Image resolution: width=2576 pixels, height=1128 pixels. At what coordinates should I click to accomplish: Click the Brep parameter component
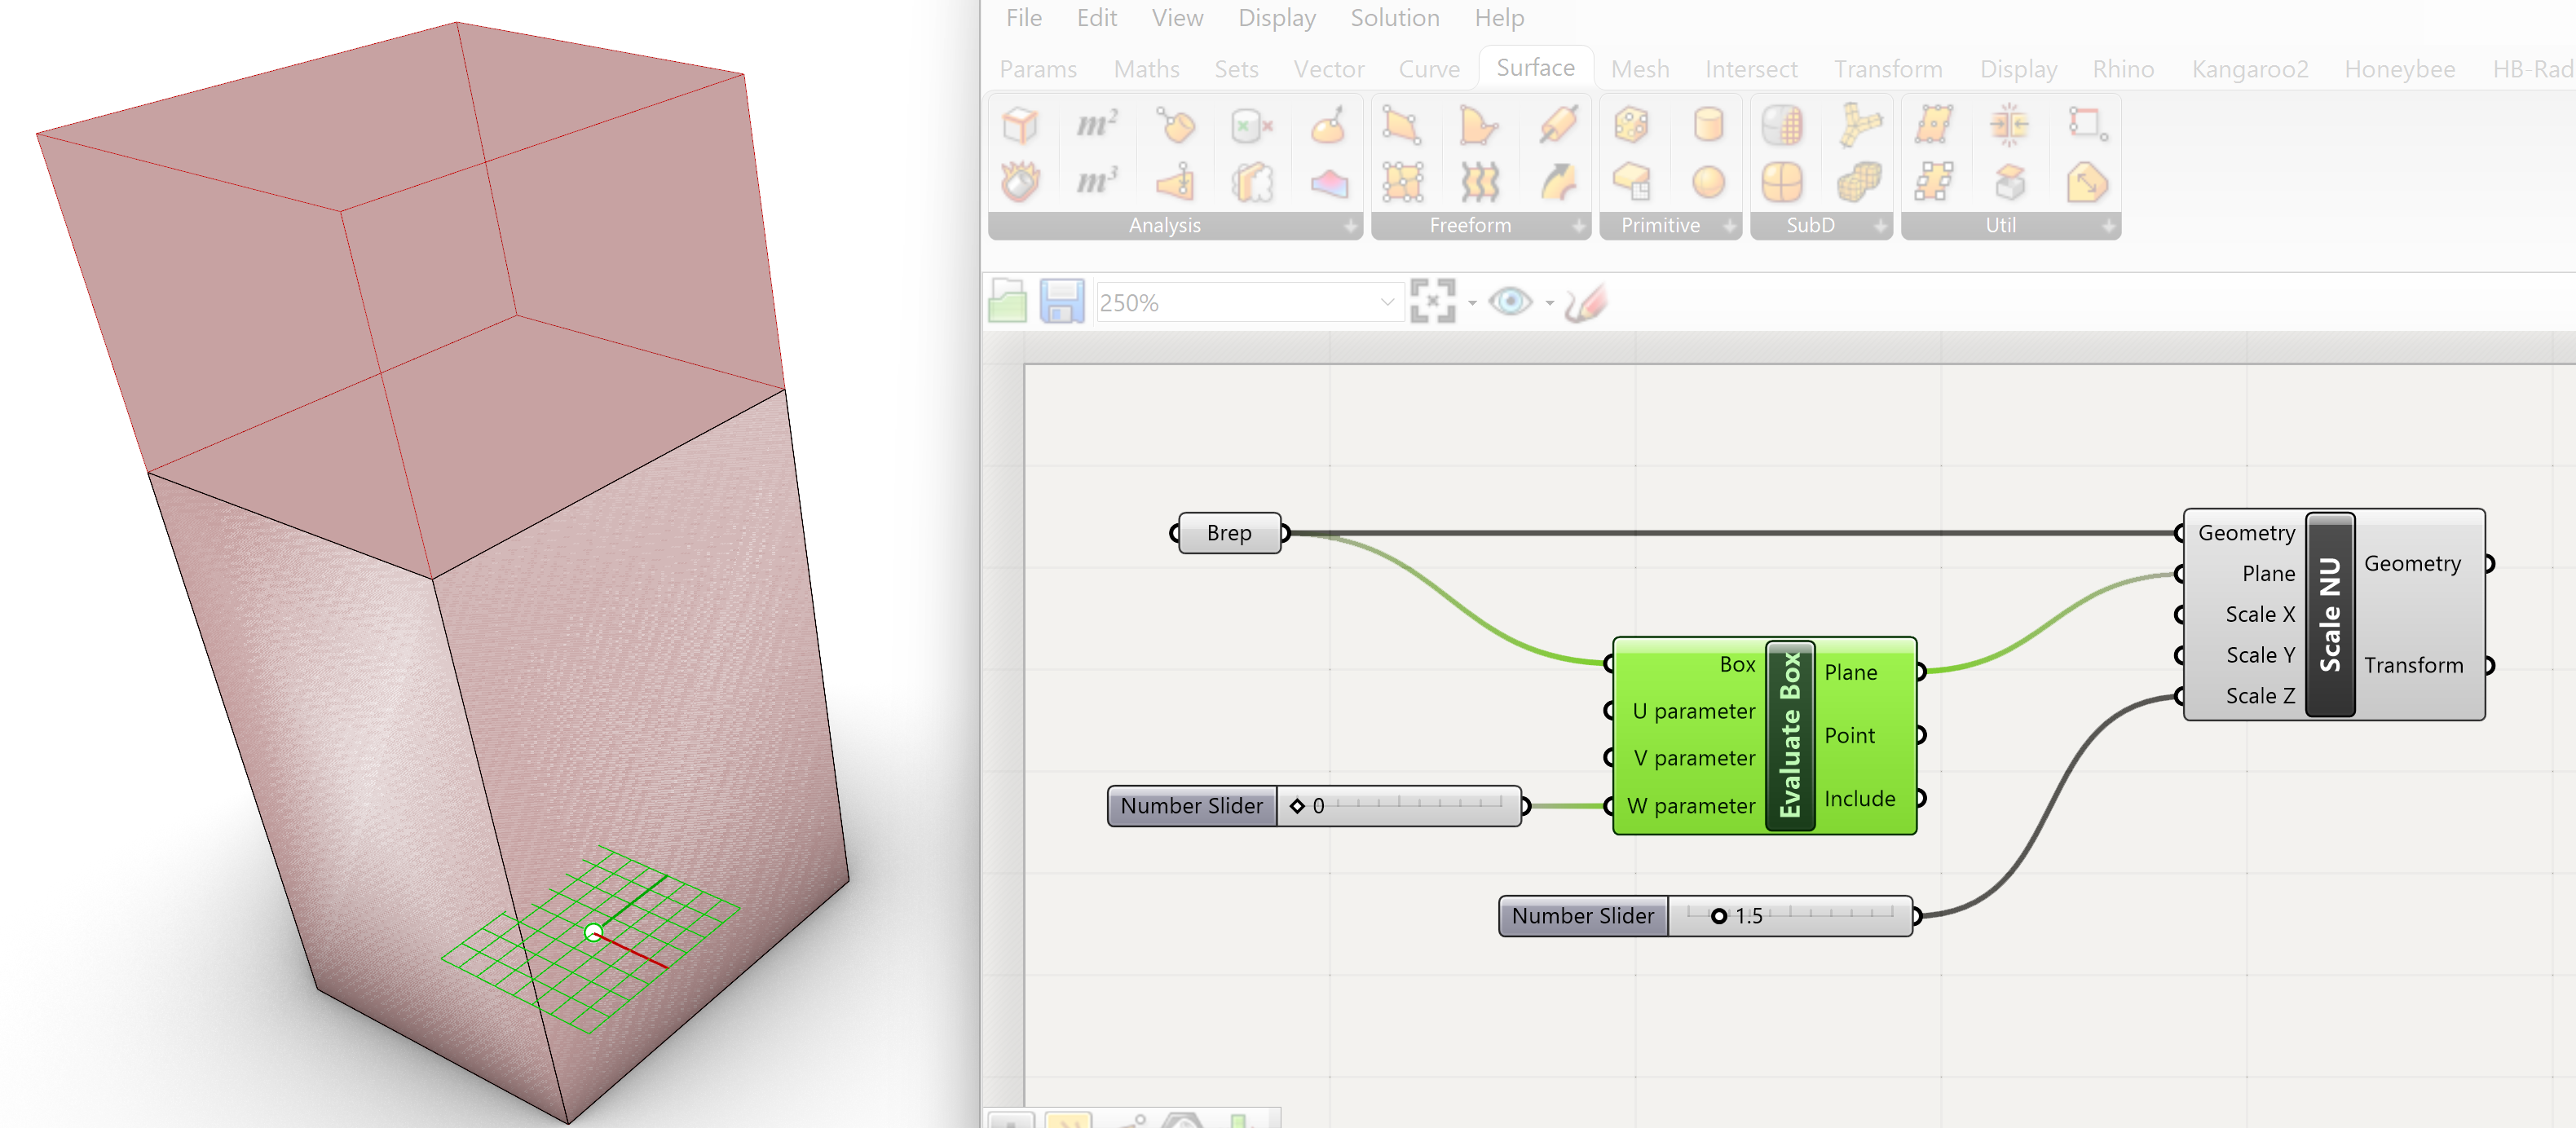(1228, 533)
